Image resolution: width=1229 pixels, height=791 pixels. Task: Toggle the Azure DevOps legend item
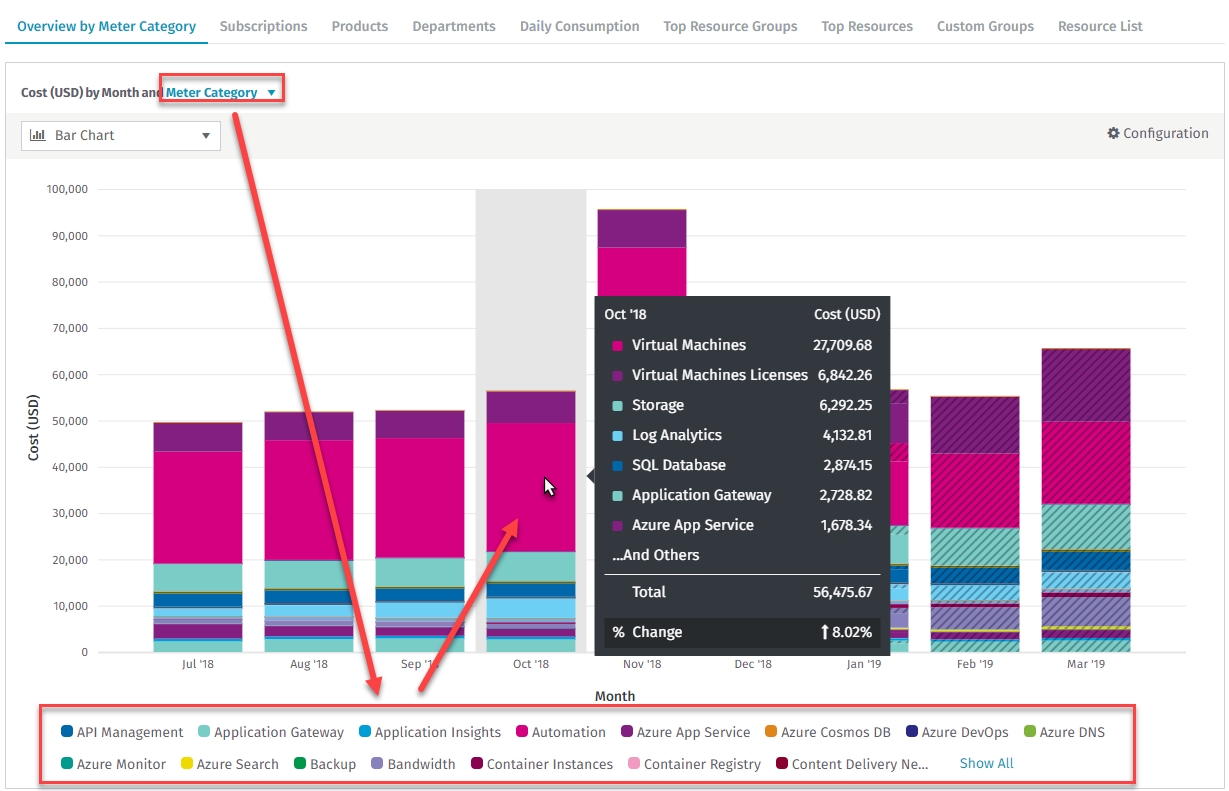pos(956,732)
